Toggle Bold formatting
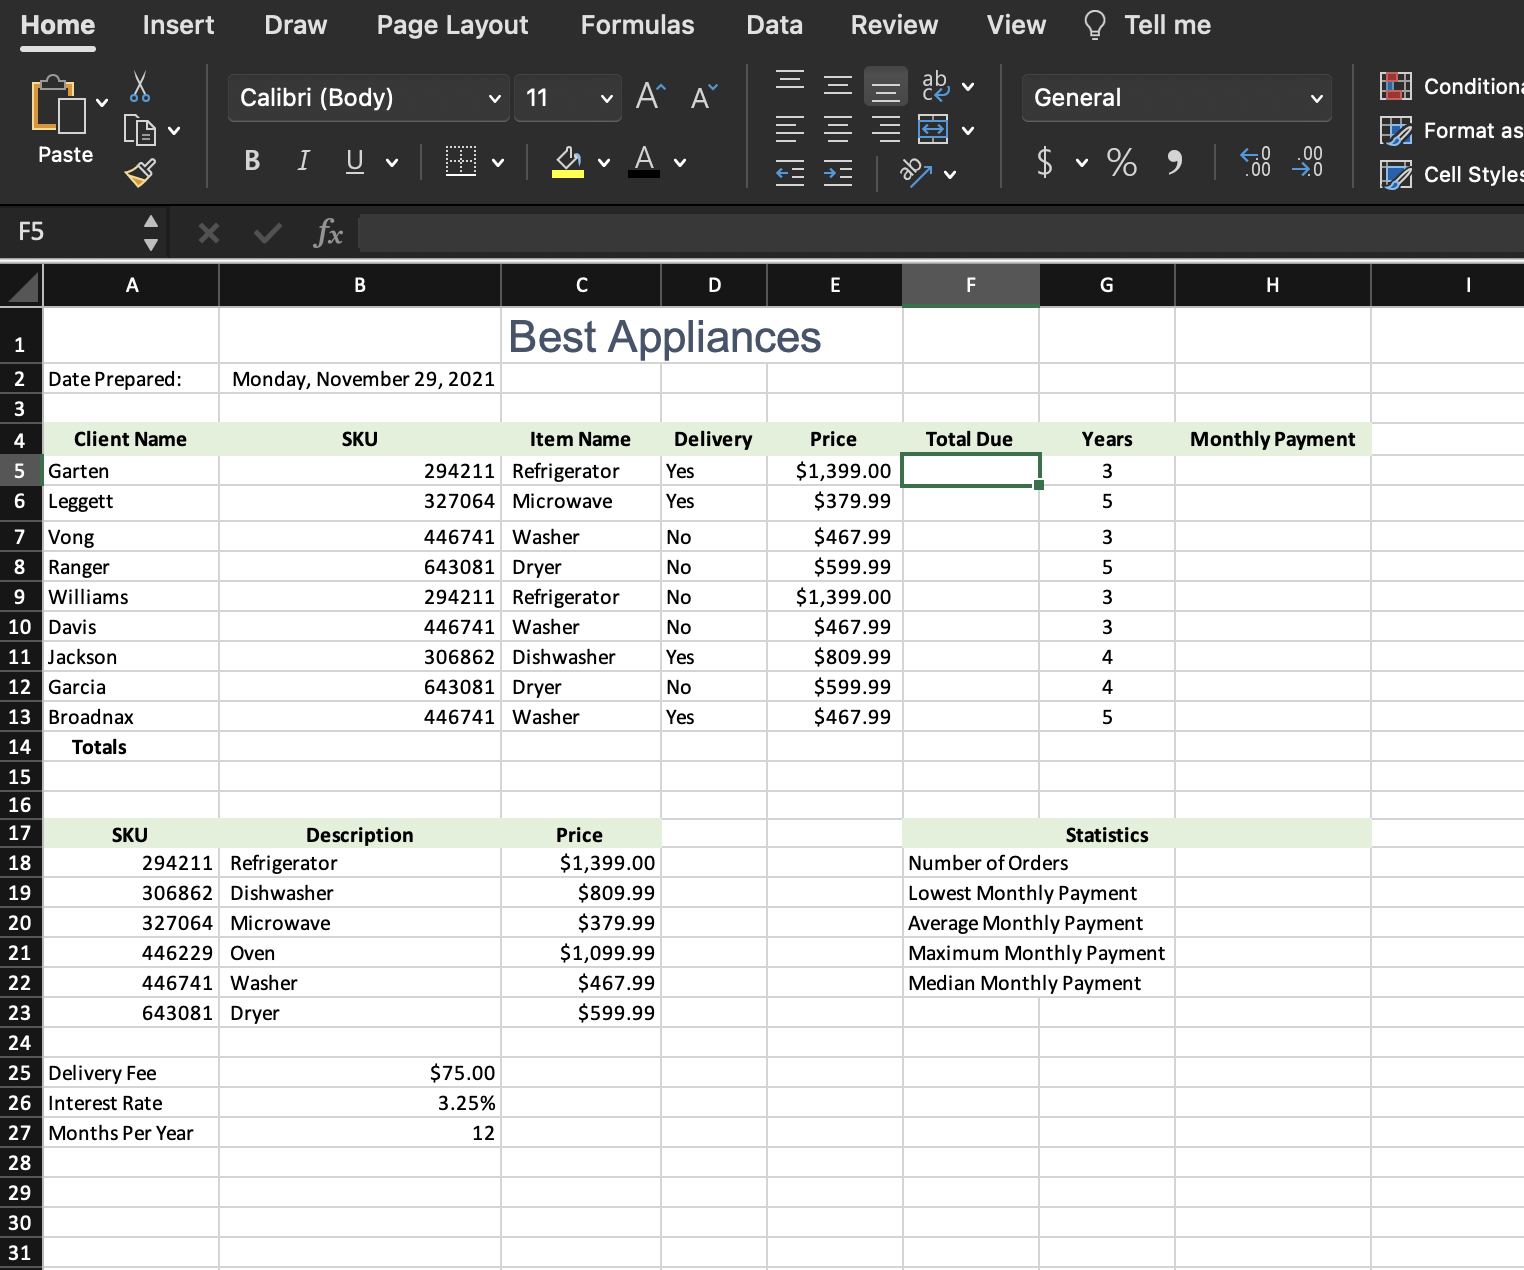This screenshot has width=1524, height=1270. (x=252, y=161)
